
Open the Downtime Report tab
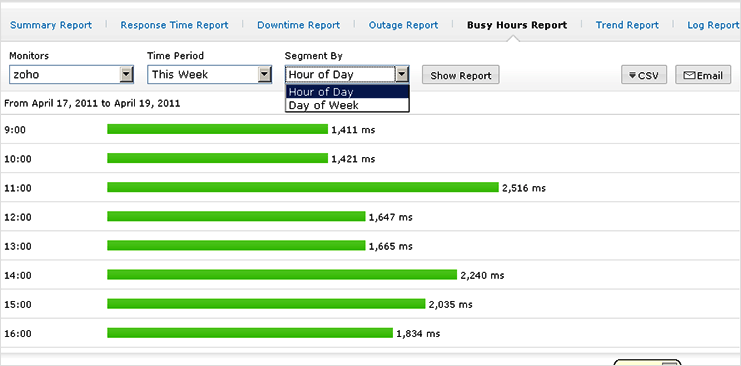[x=298, y=25]
